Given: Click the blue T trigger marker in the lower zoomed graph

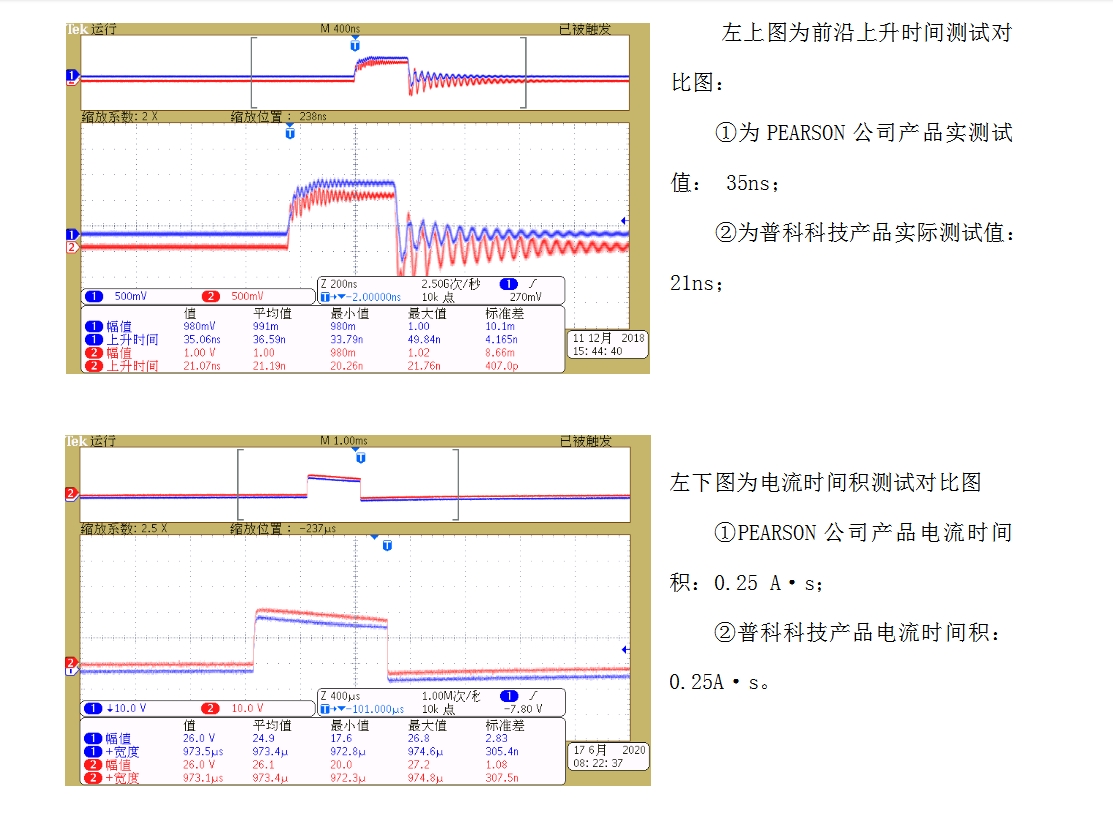Looking at the screenshot, I should point(386,545).
